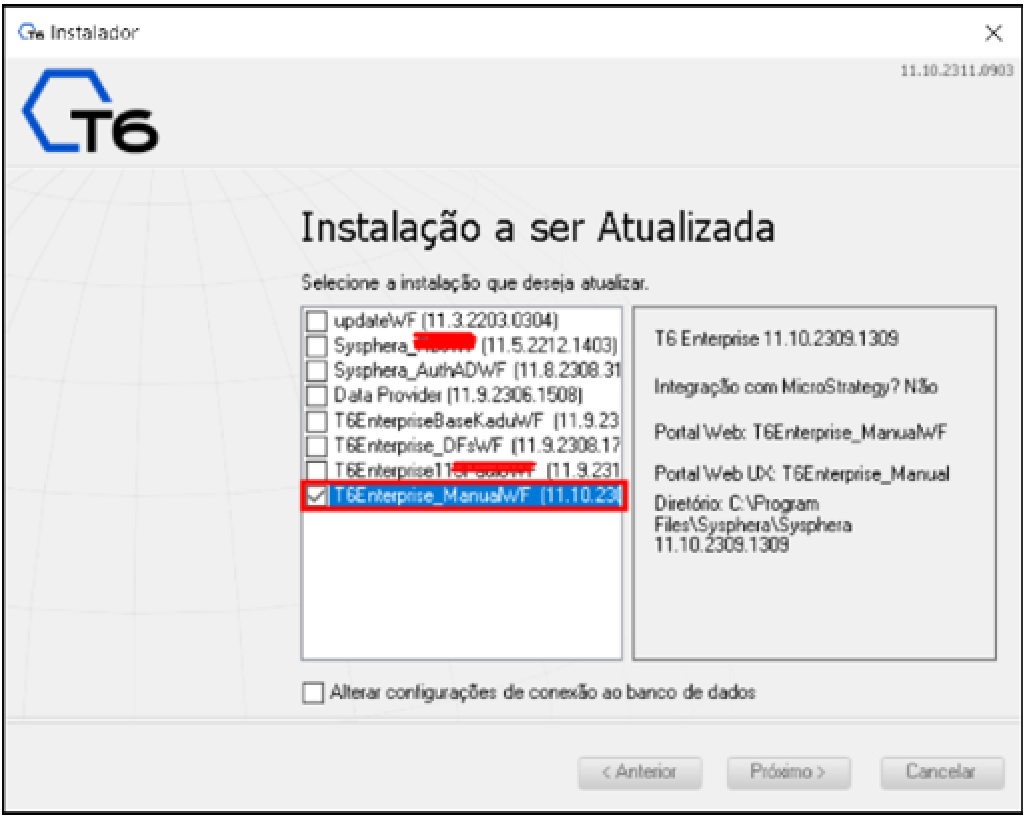Screen dimensions: 1025x817
Task: Check the T6Enterprise11 (11.9.231) row checkbox
Action: pos(317,470)
